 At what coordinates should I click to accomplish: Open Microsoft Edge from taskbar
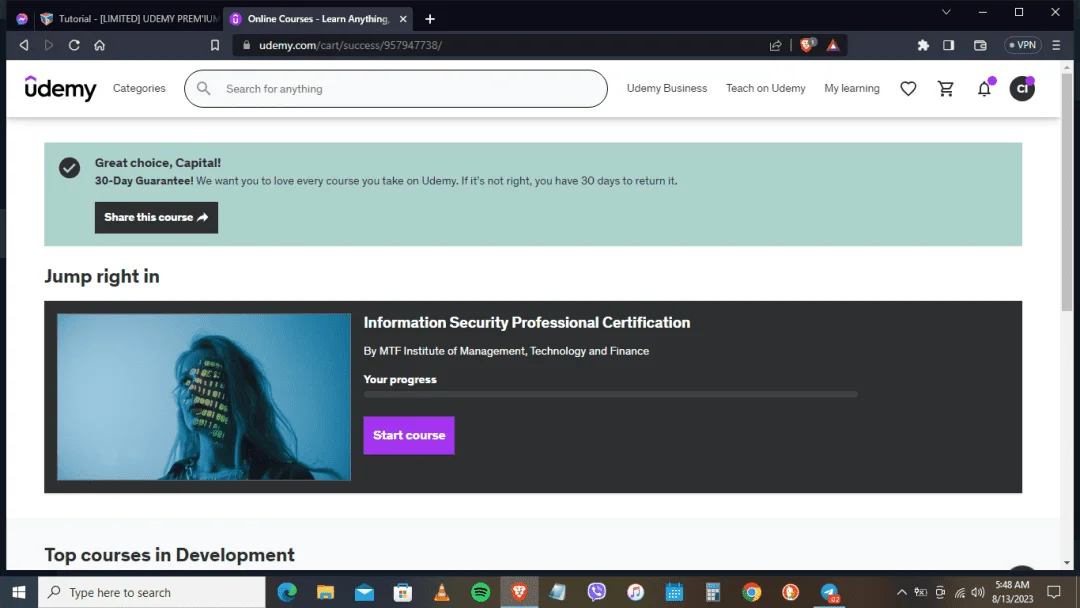click(x=287, y=592)
